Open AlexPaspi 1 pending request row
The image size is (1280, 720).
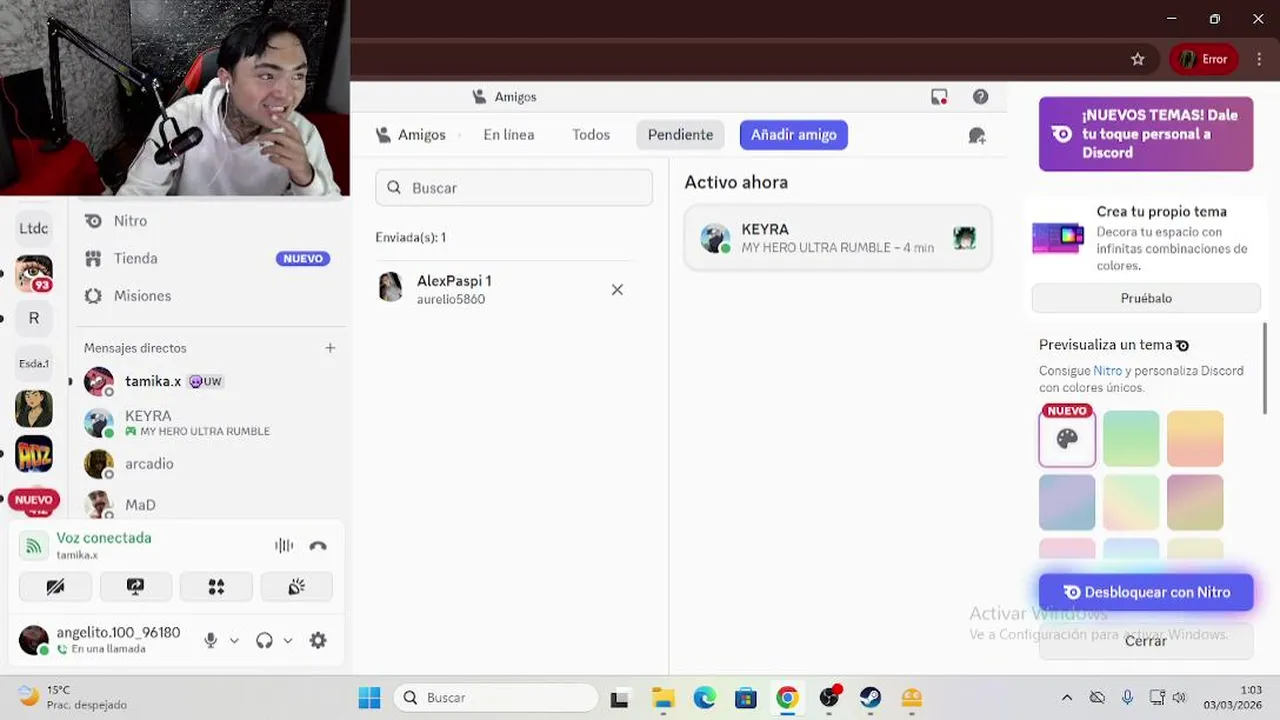[505, 289]
